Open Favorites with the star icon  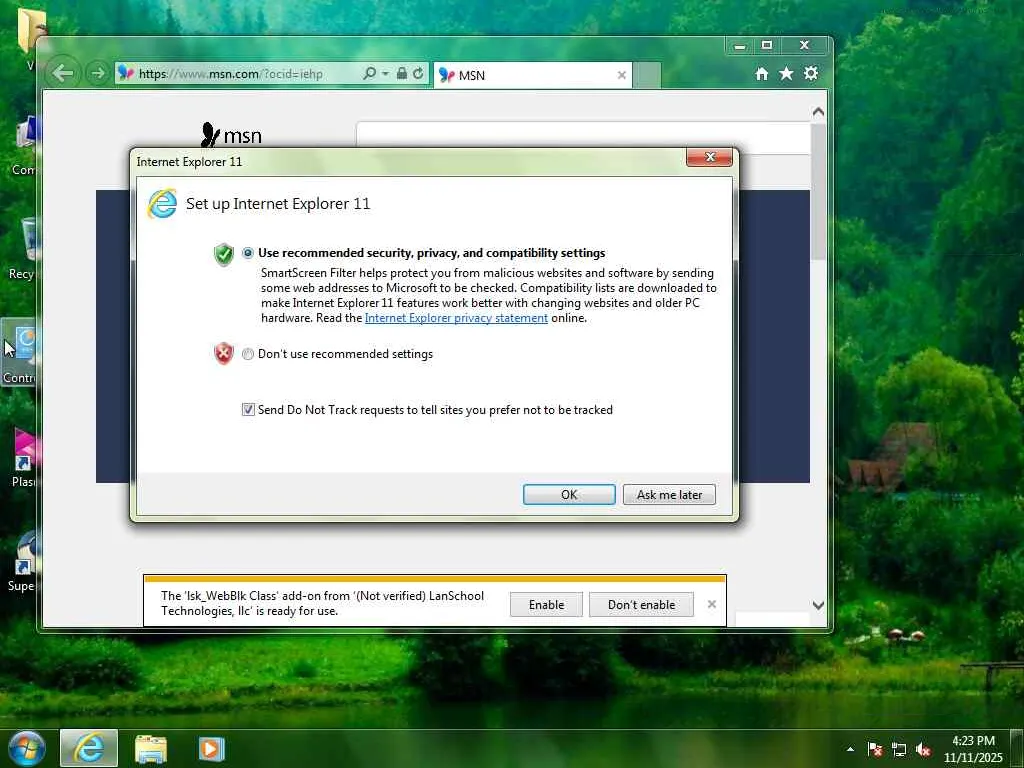tap(786, 73)
